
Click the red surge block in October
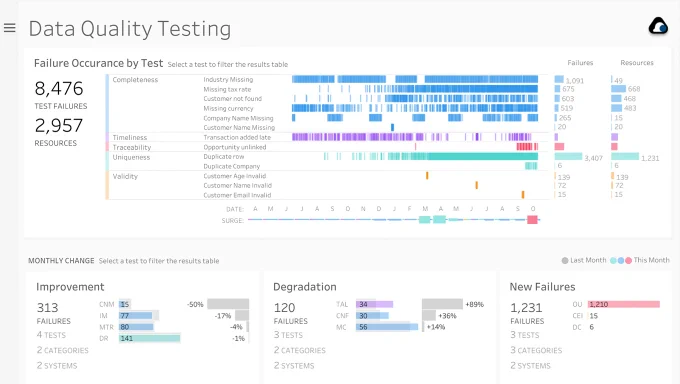coord(532,220)
